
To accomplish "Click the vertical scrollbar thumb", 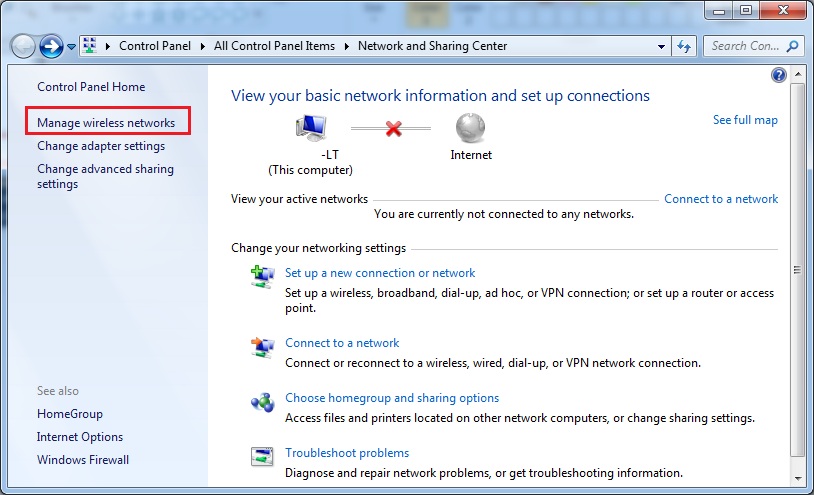I will pos(797,269).
